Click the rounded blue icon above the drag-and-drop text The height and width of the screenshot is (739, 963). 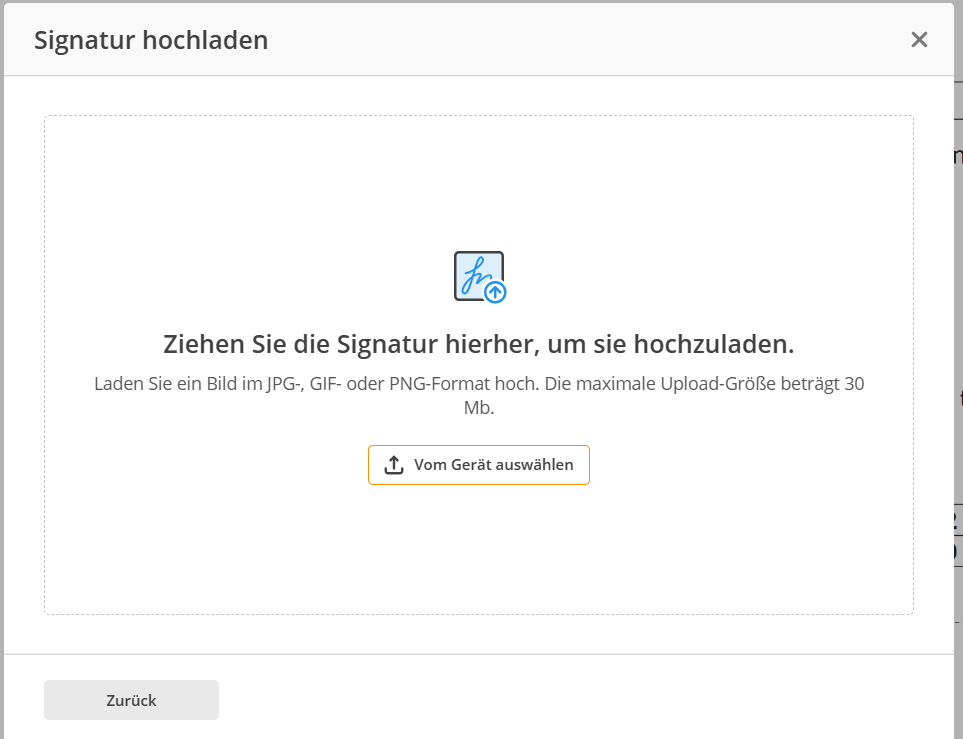[480, 277]
